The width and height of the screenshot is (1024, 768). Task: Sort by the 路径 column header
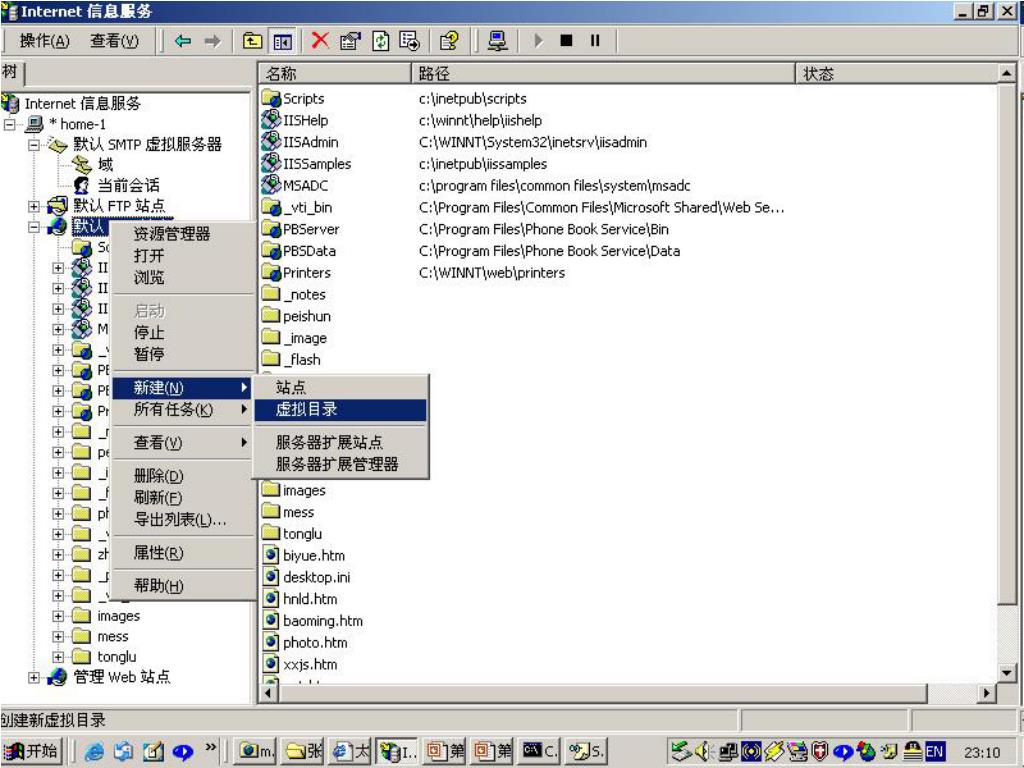click(x=603, y=73)
